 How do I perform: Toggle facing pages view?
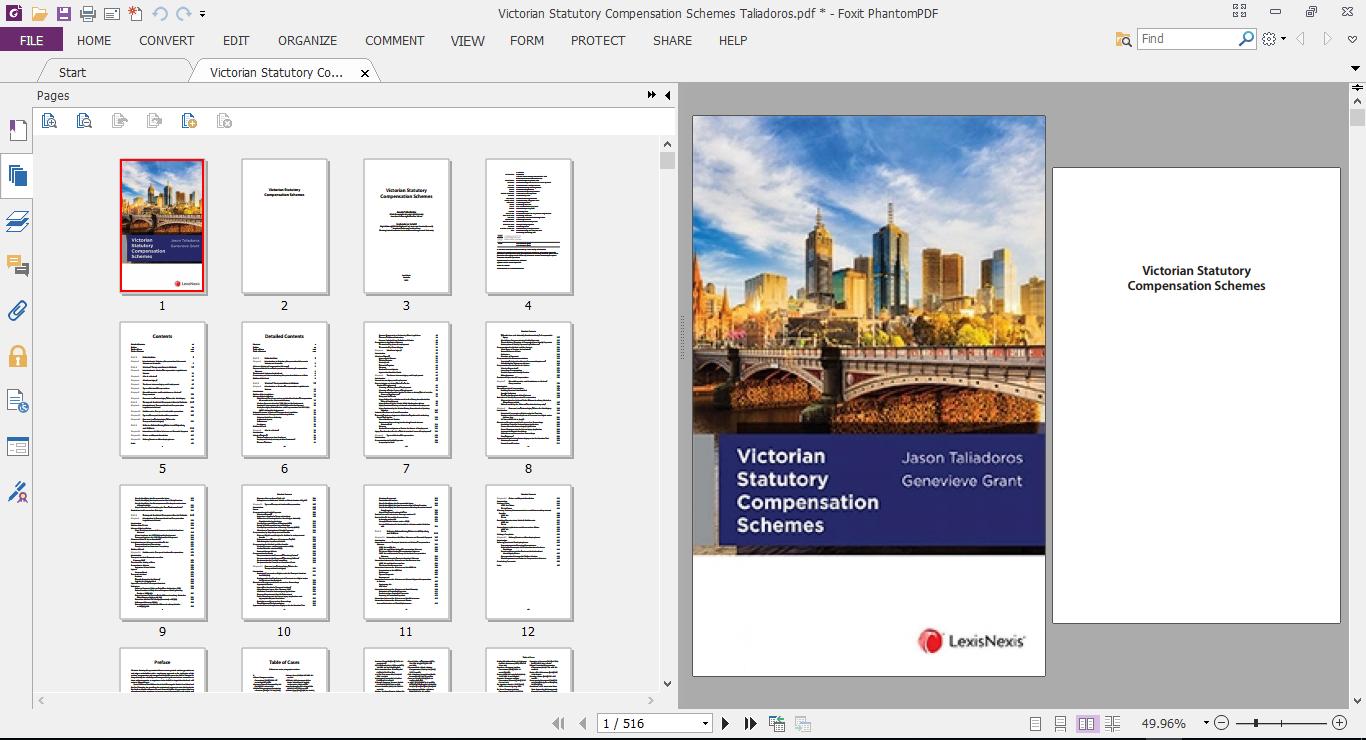click(1087, 723)
